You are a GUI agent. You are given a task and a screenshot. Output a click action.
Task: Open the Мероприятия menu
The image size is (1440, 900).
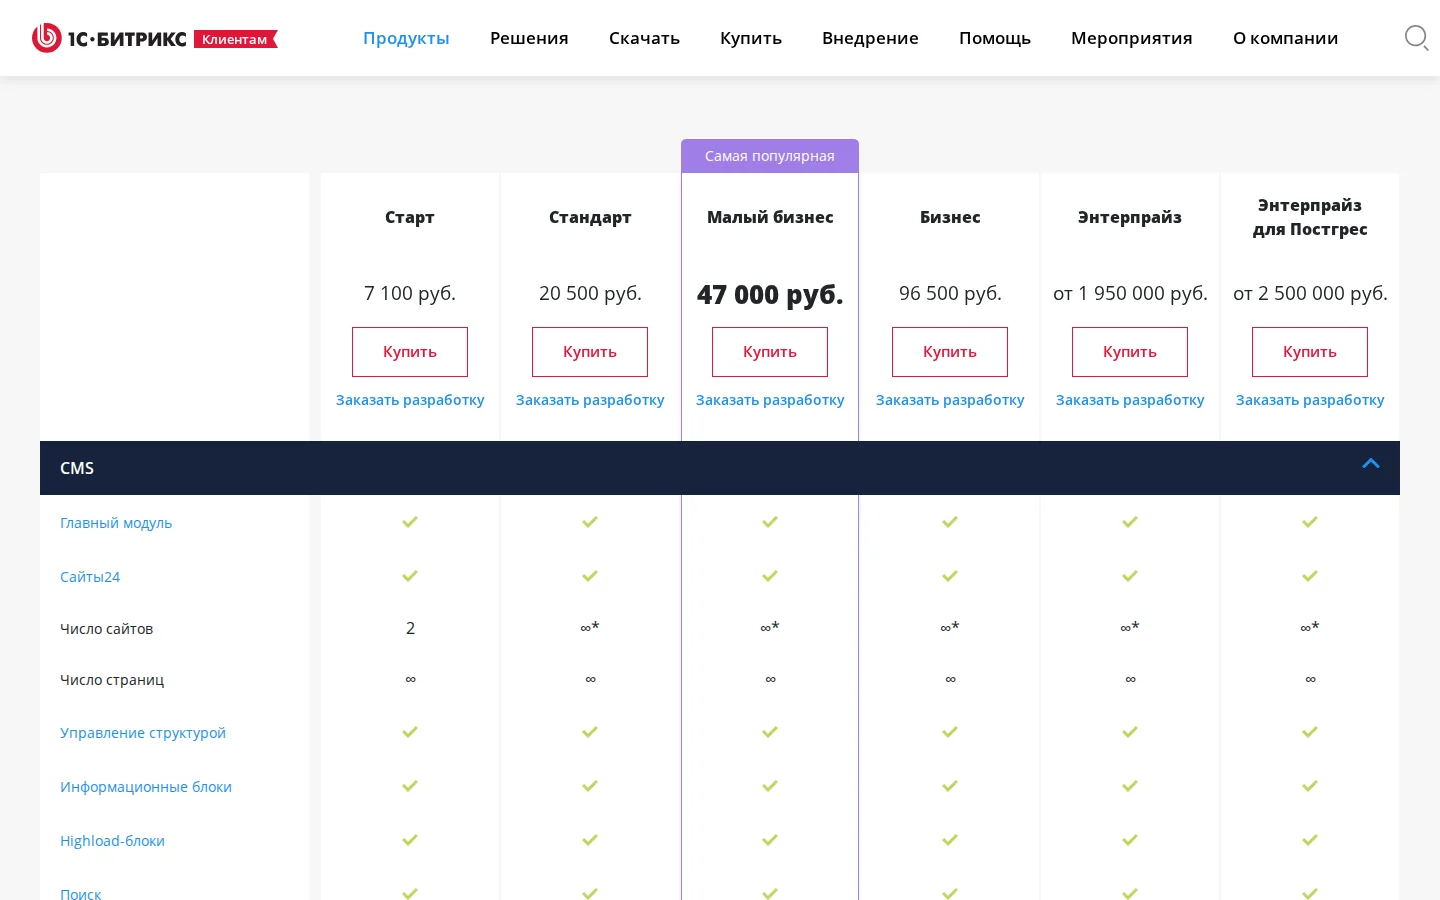point(1132,38)
